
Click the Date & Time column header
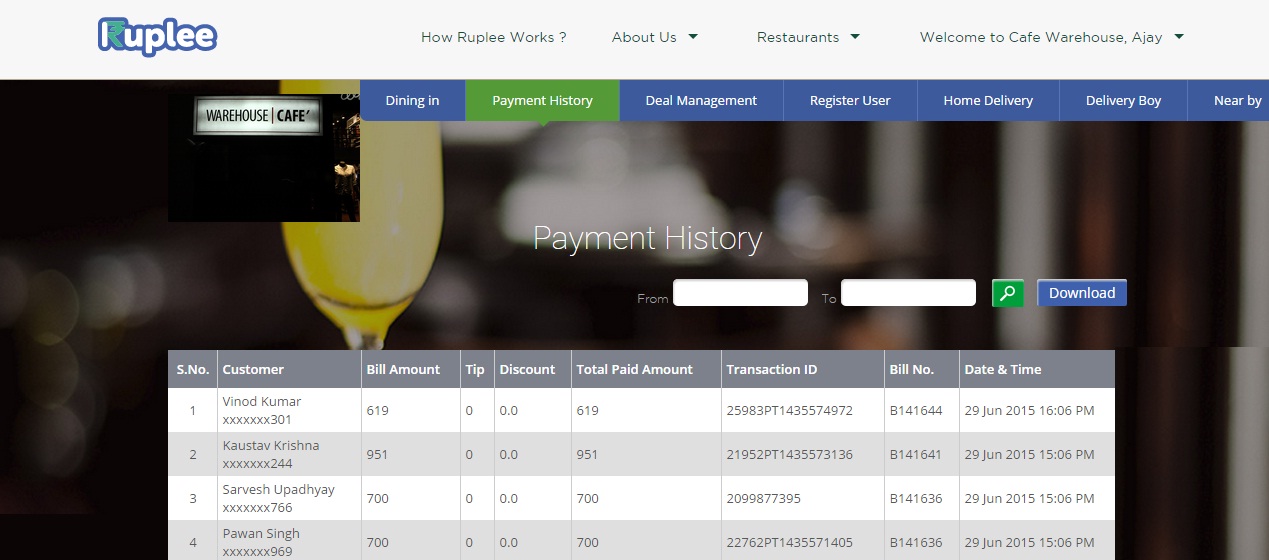[x=1002, y=369]
